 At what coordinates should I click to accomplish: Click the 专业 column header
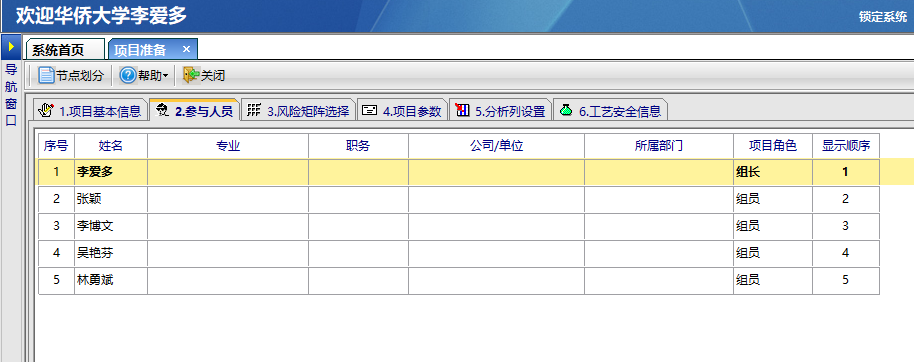228,146
